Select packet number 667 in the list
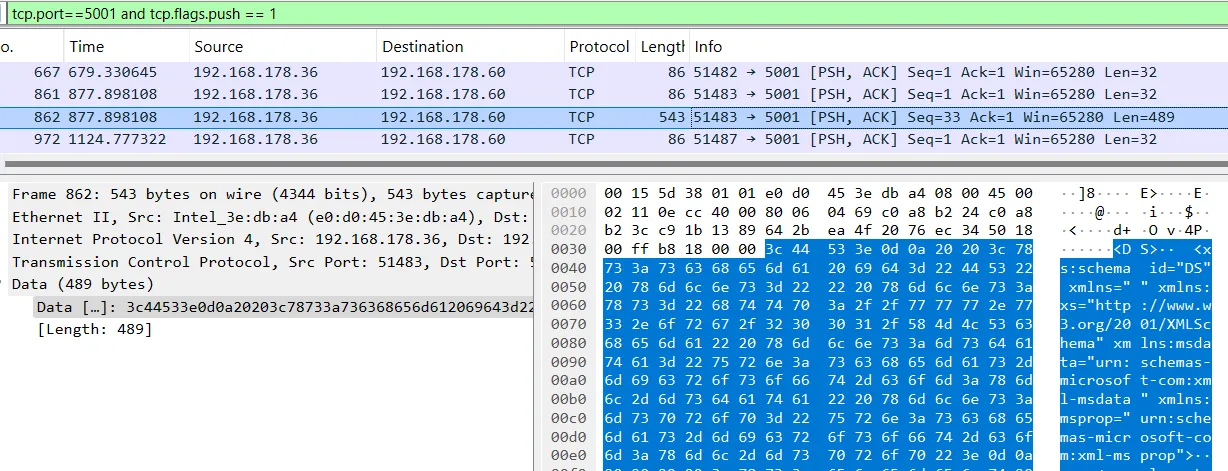This screenshot has width=1228, height=471. tap(400, 72)
